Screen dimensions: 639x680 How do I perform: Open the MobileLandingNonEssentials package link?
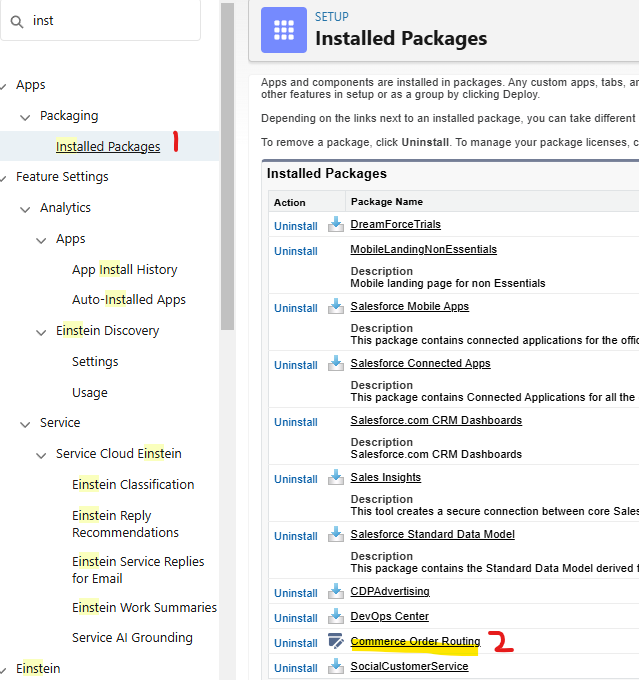(423, 249)
